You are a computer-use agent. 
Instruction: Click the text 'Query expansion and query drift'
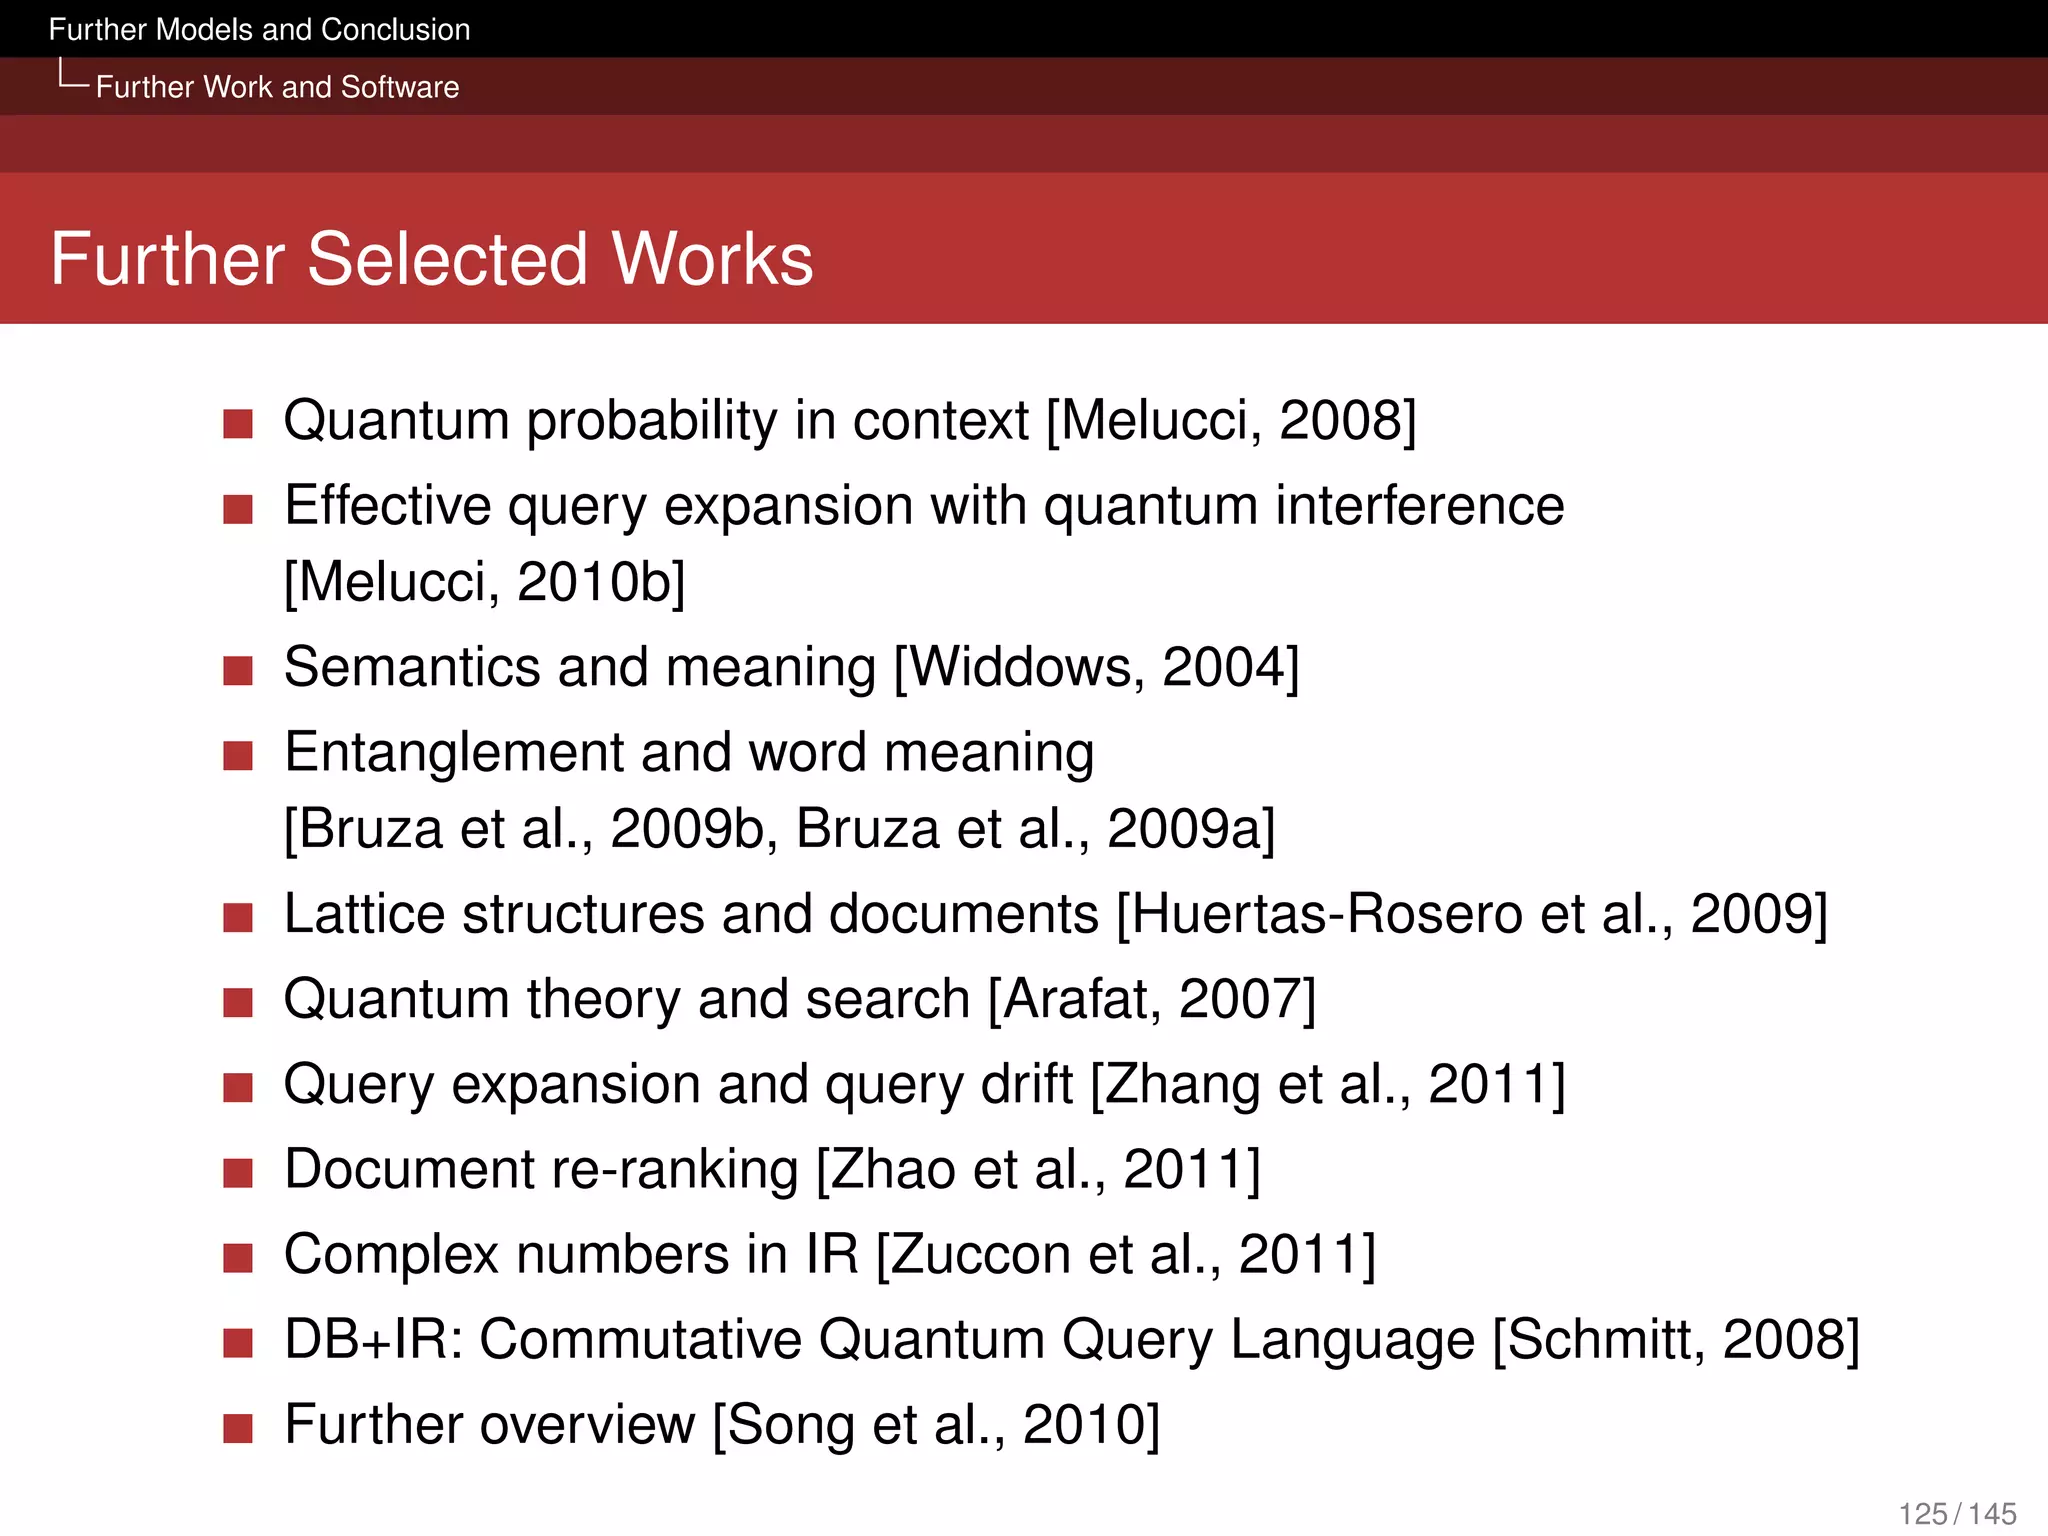(678, 1085)
